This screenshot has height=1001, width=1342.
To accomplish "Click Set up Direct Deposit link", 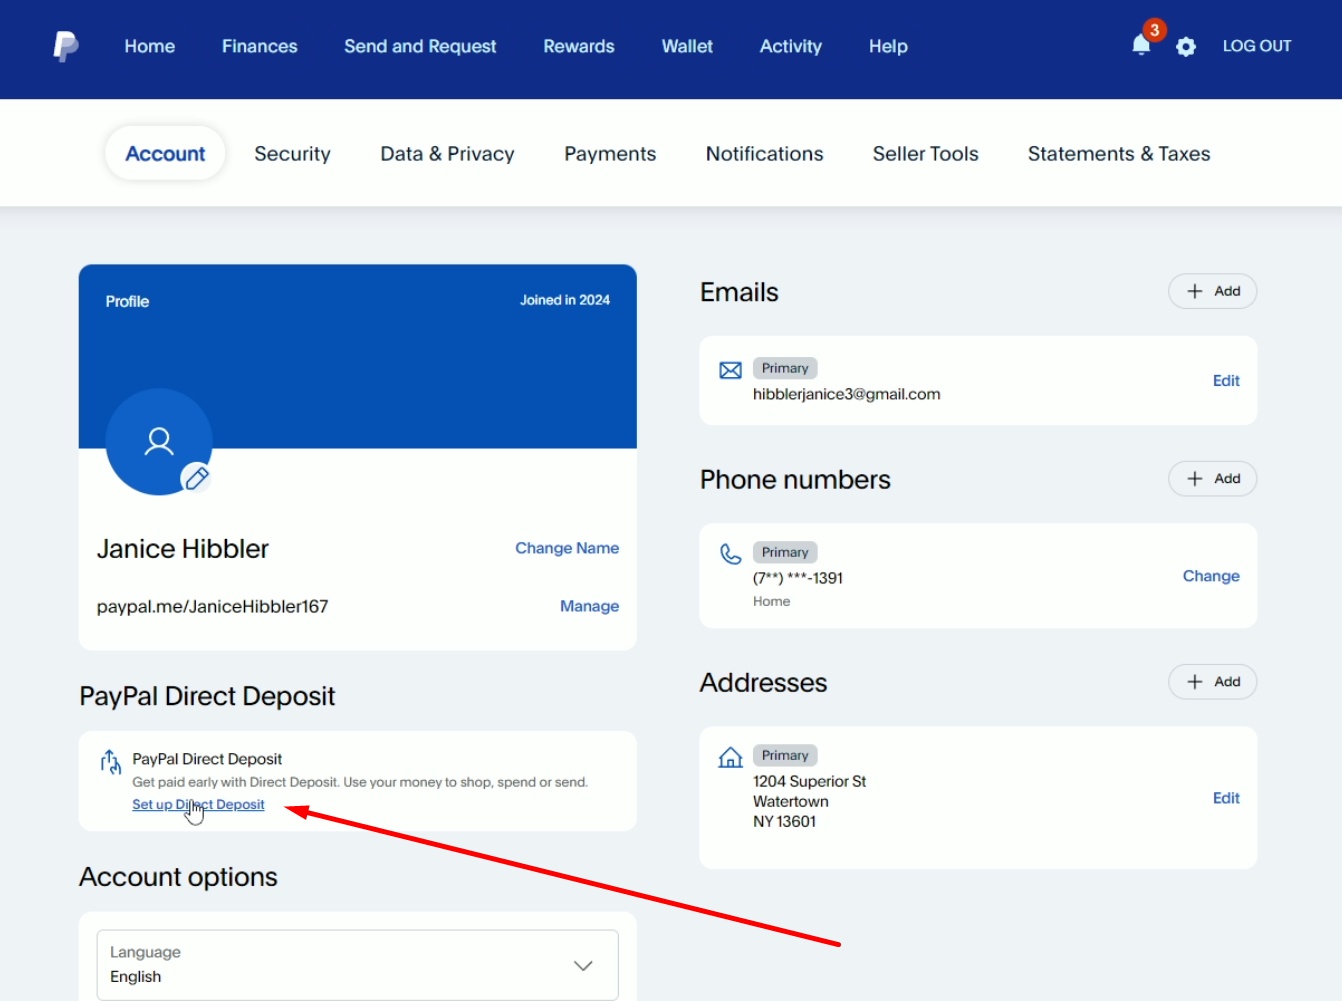I will coord(198,805).
